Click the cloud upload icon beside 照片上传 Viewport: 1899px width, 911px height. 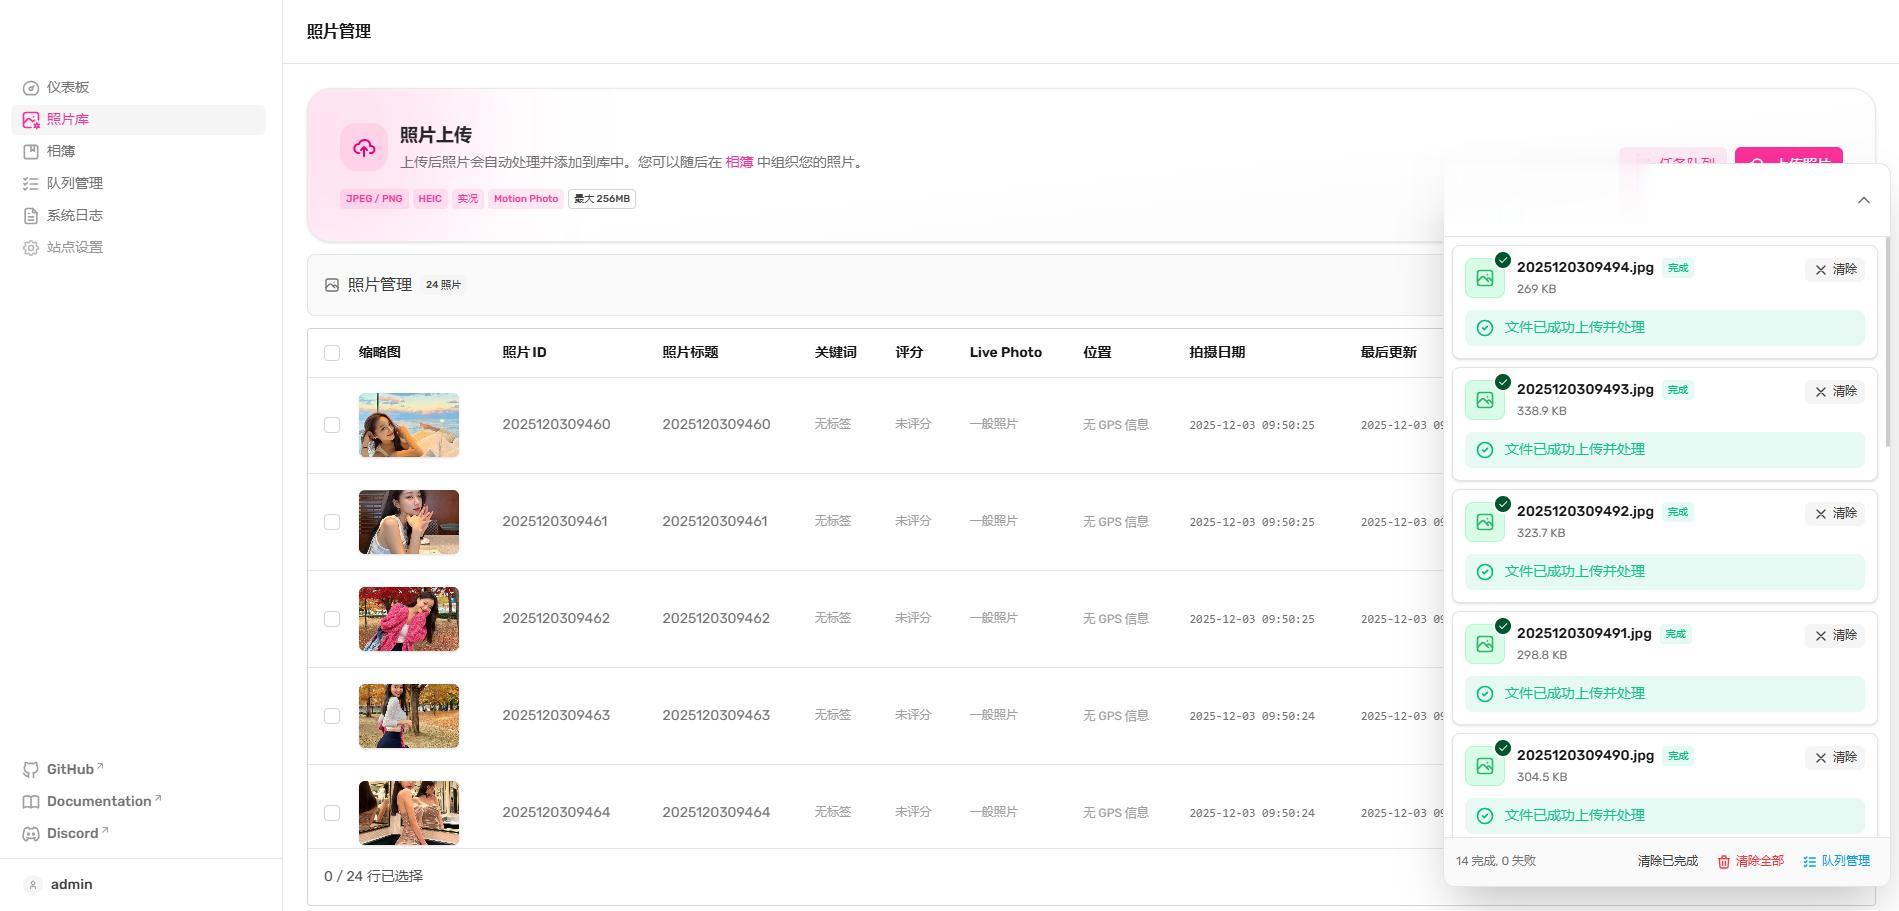364,147
